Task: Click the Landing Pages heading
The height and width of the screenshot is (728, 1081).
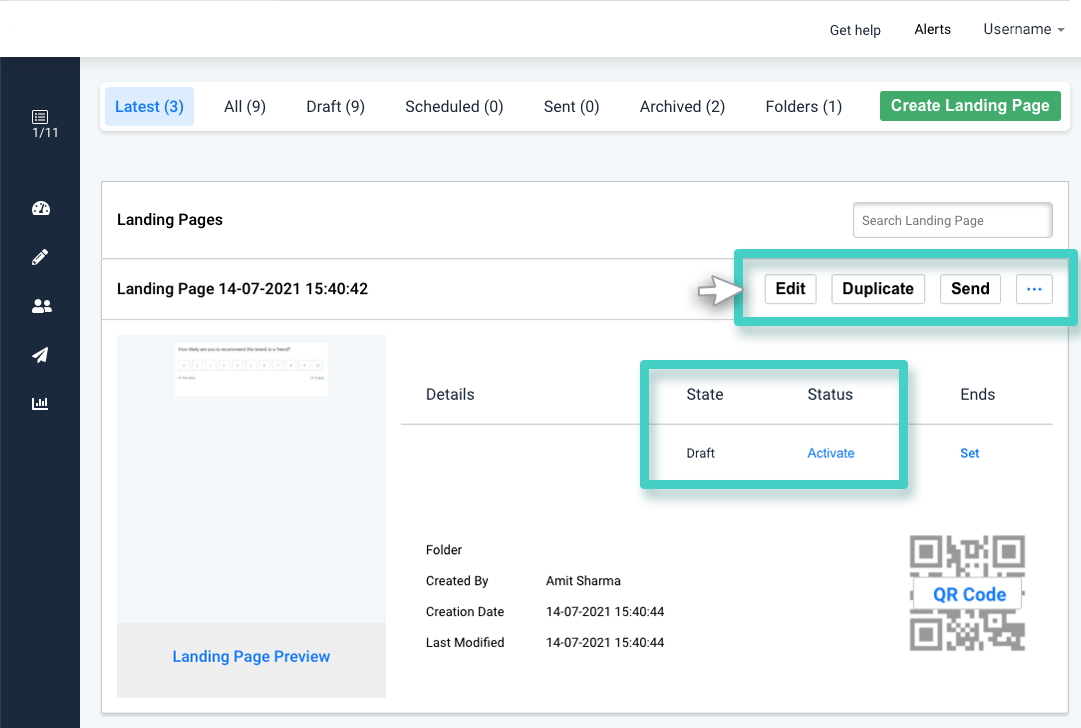Action: click(170, 219)
